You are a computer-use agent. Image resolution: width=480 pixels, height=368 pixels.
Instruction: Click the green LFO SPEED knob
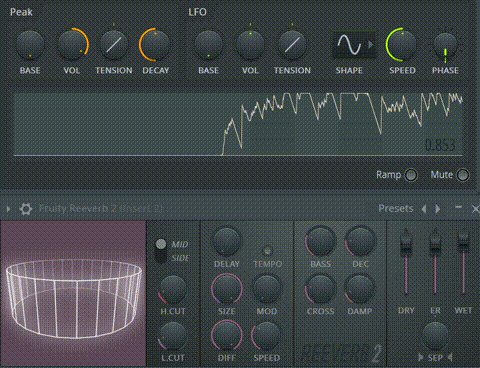coord(402,45)
